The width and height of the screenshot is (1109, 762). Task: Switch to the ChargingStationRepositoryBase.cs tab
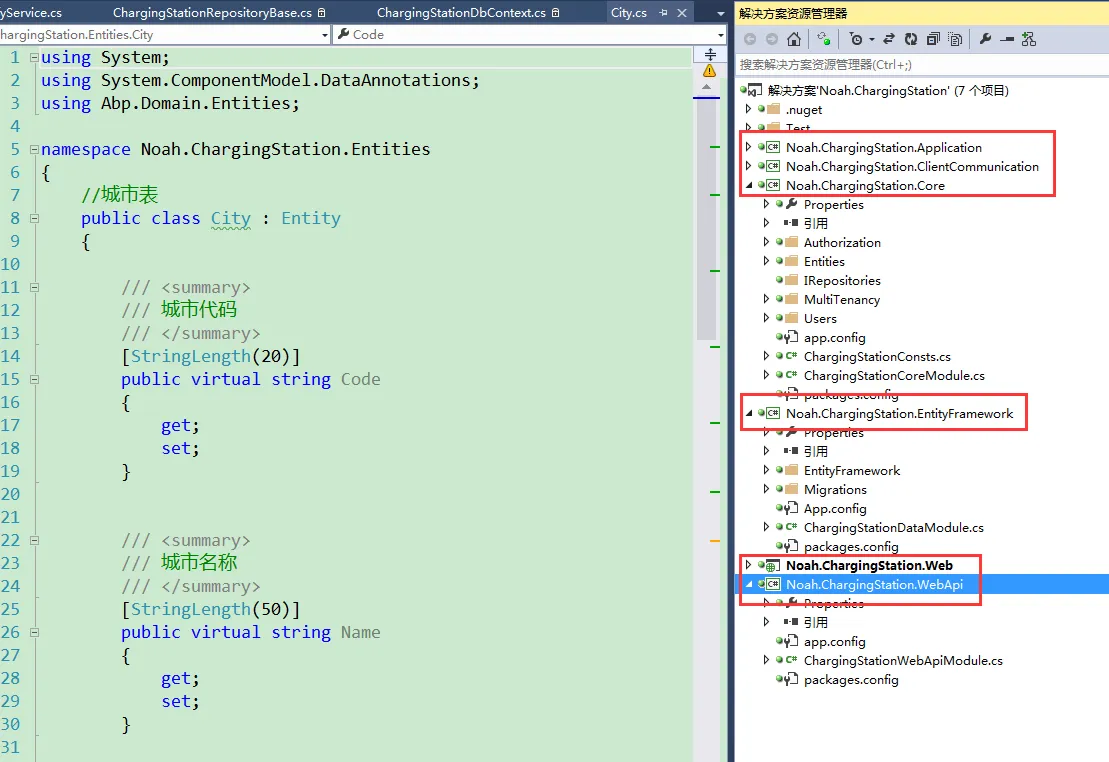(212, 13)
